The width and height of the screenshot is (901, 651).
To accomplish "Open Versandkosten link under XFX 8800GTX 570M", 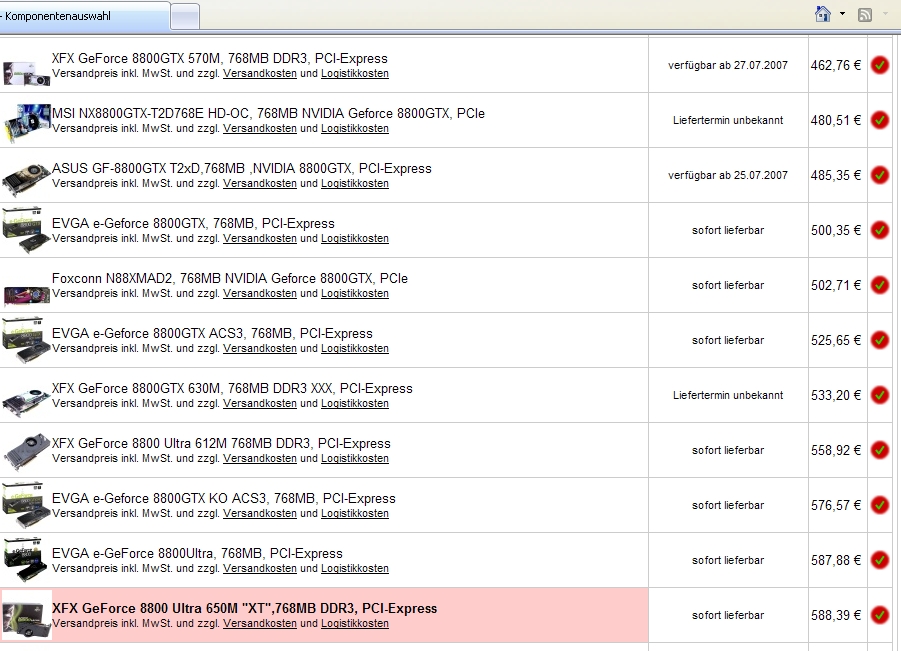I will pyautogui.click(x=260, y=74).
